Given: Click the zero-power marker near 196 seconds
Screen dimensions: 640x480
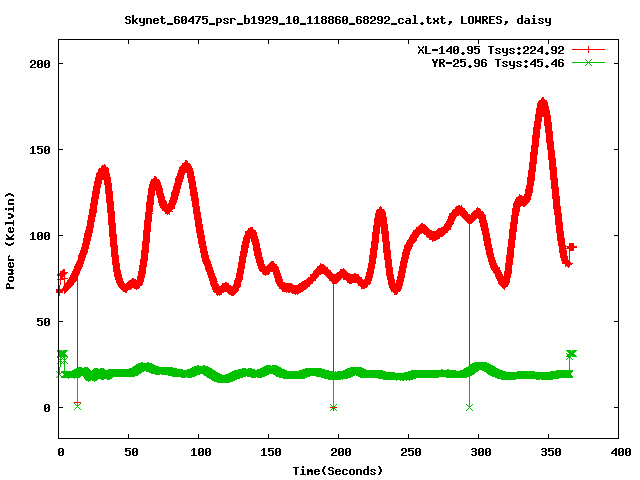Looking at the screenshot, I should [333, 407].
